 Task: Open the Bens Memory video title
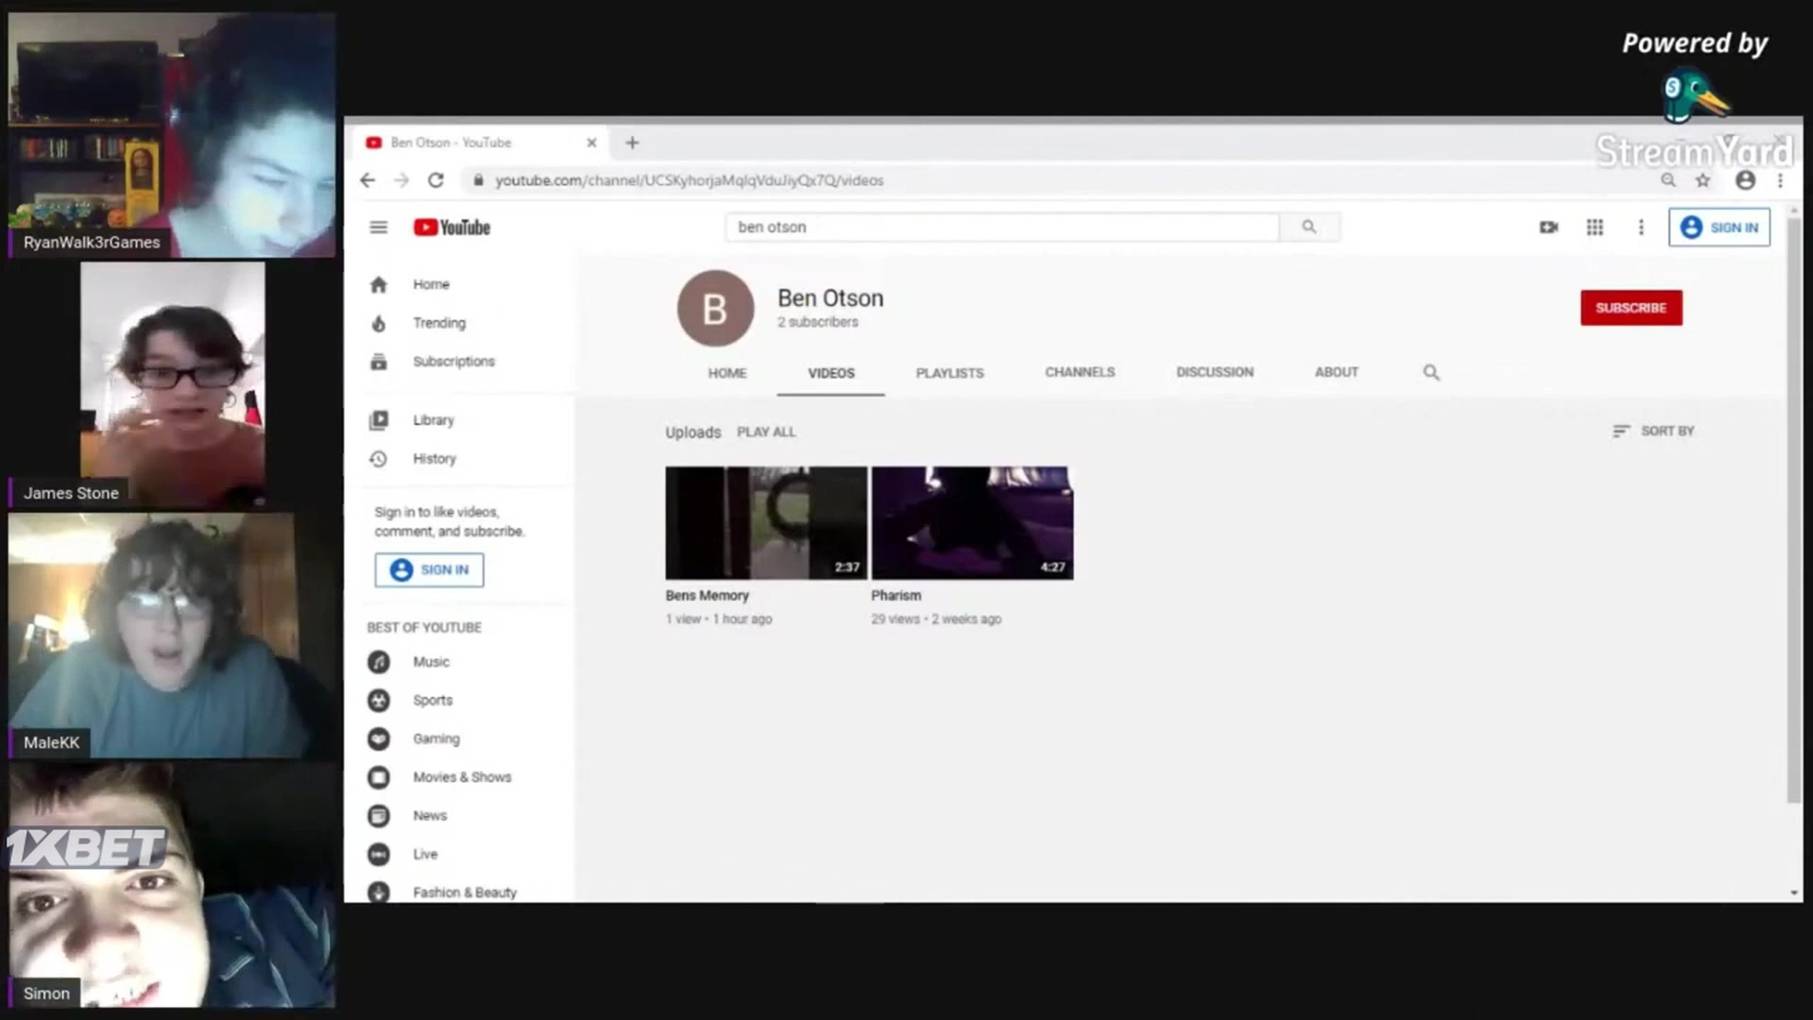click(x=707, y=595)
